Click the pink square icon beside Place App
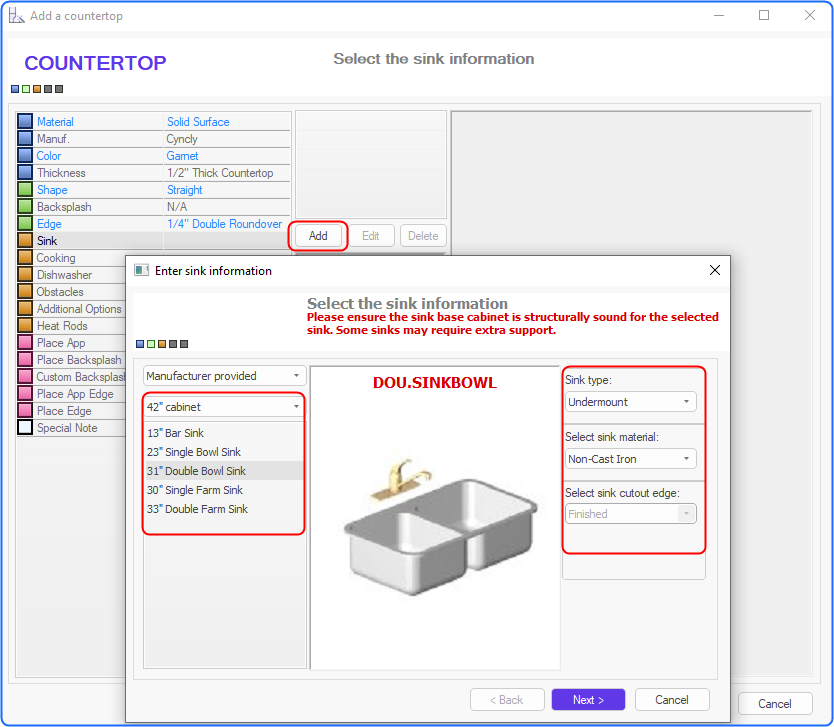834x727 pixels. pyautogui.click(x=25, y=342)
